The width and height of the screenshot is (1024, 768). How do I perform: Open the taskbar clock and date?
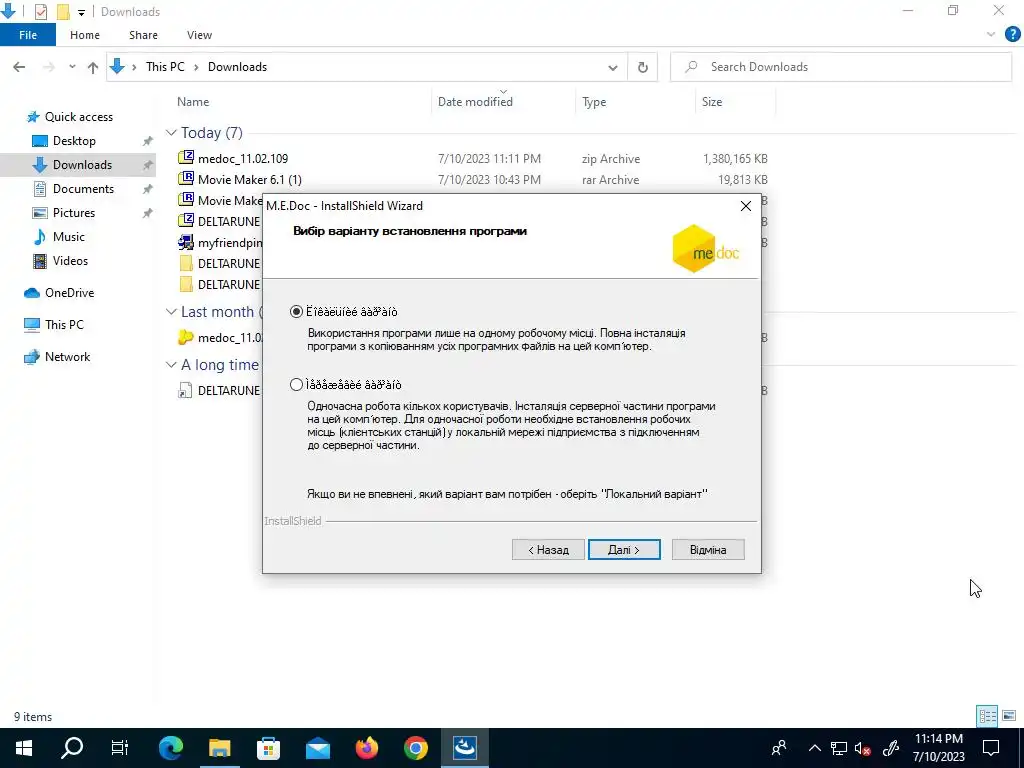point(938,748)
